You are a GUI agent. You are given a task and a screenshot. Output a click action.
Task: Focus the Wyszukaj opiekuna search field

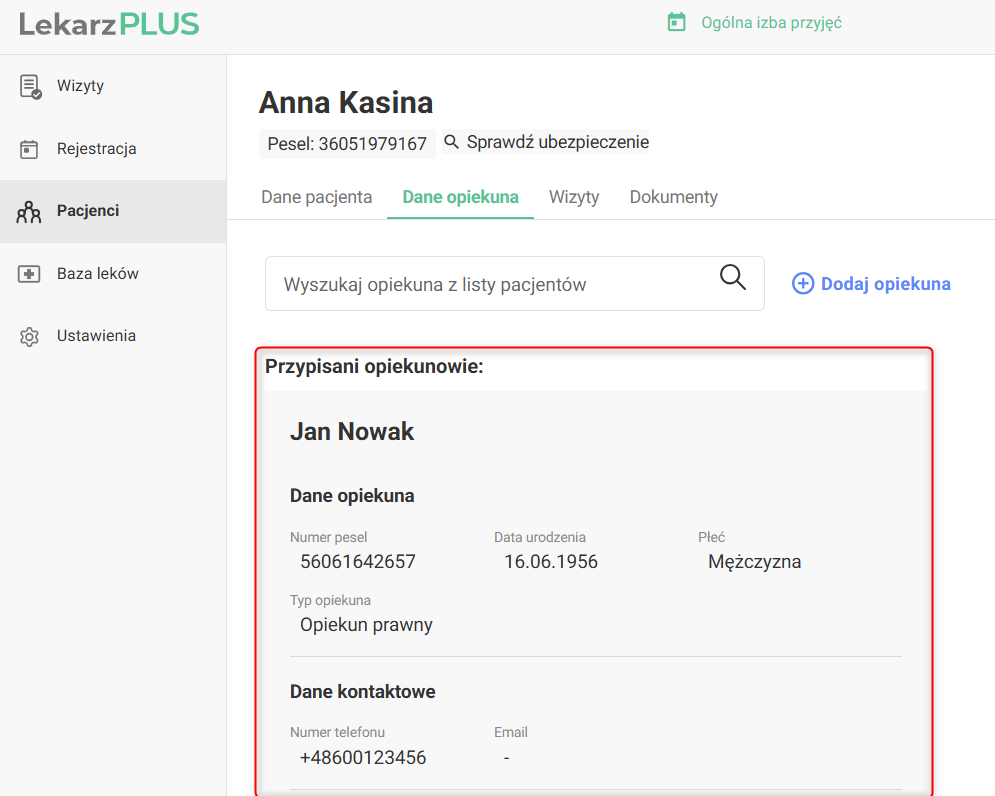(x=490, y=284)
